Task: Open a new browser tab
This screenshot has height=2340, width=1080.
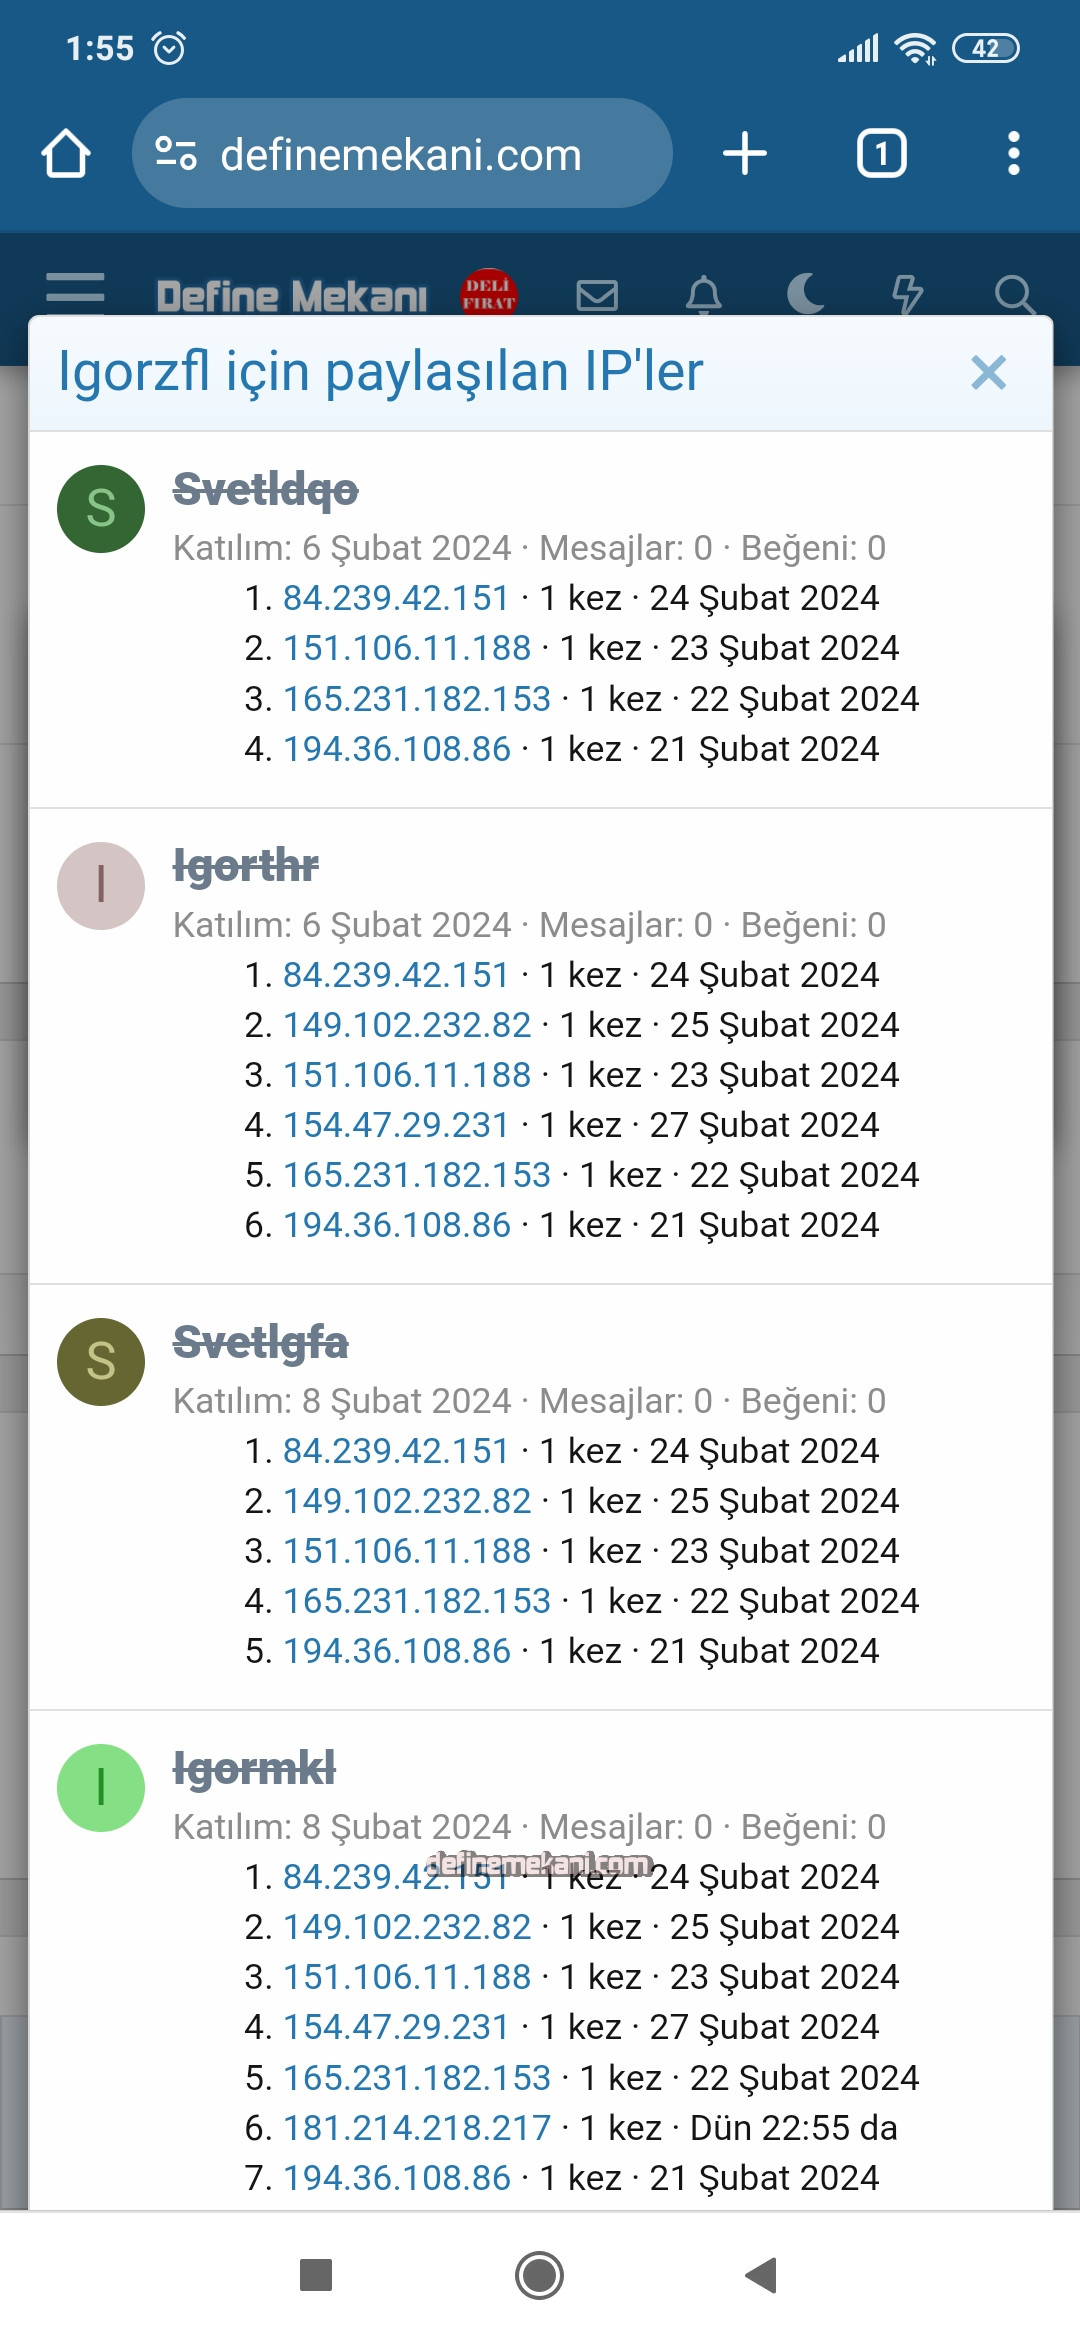Action: point(744,154)
